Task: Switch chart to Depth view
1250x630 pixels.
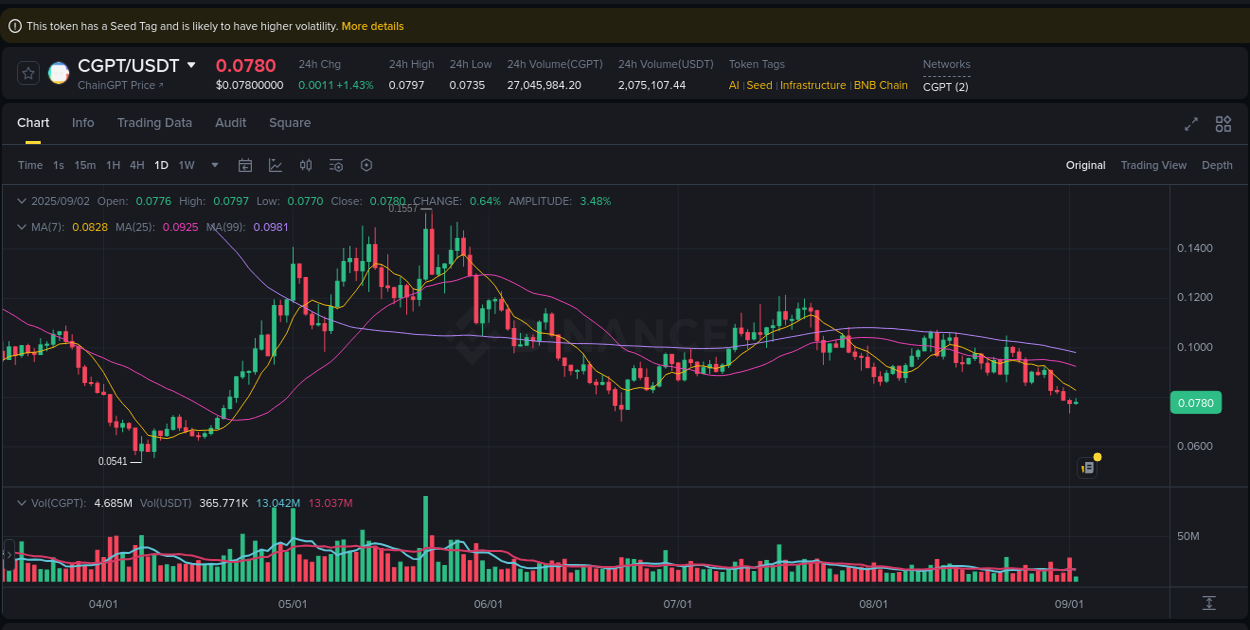Action: (x=1217, y=165)
